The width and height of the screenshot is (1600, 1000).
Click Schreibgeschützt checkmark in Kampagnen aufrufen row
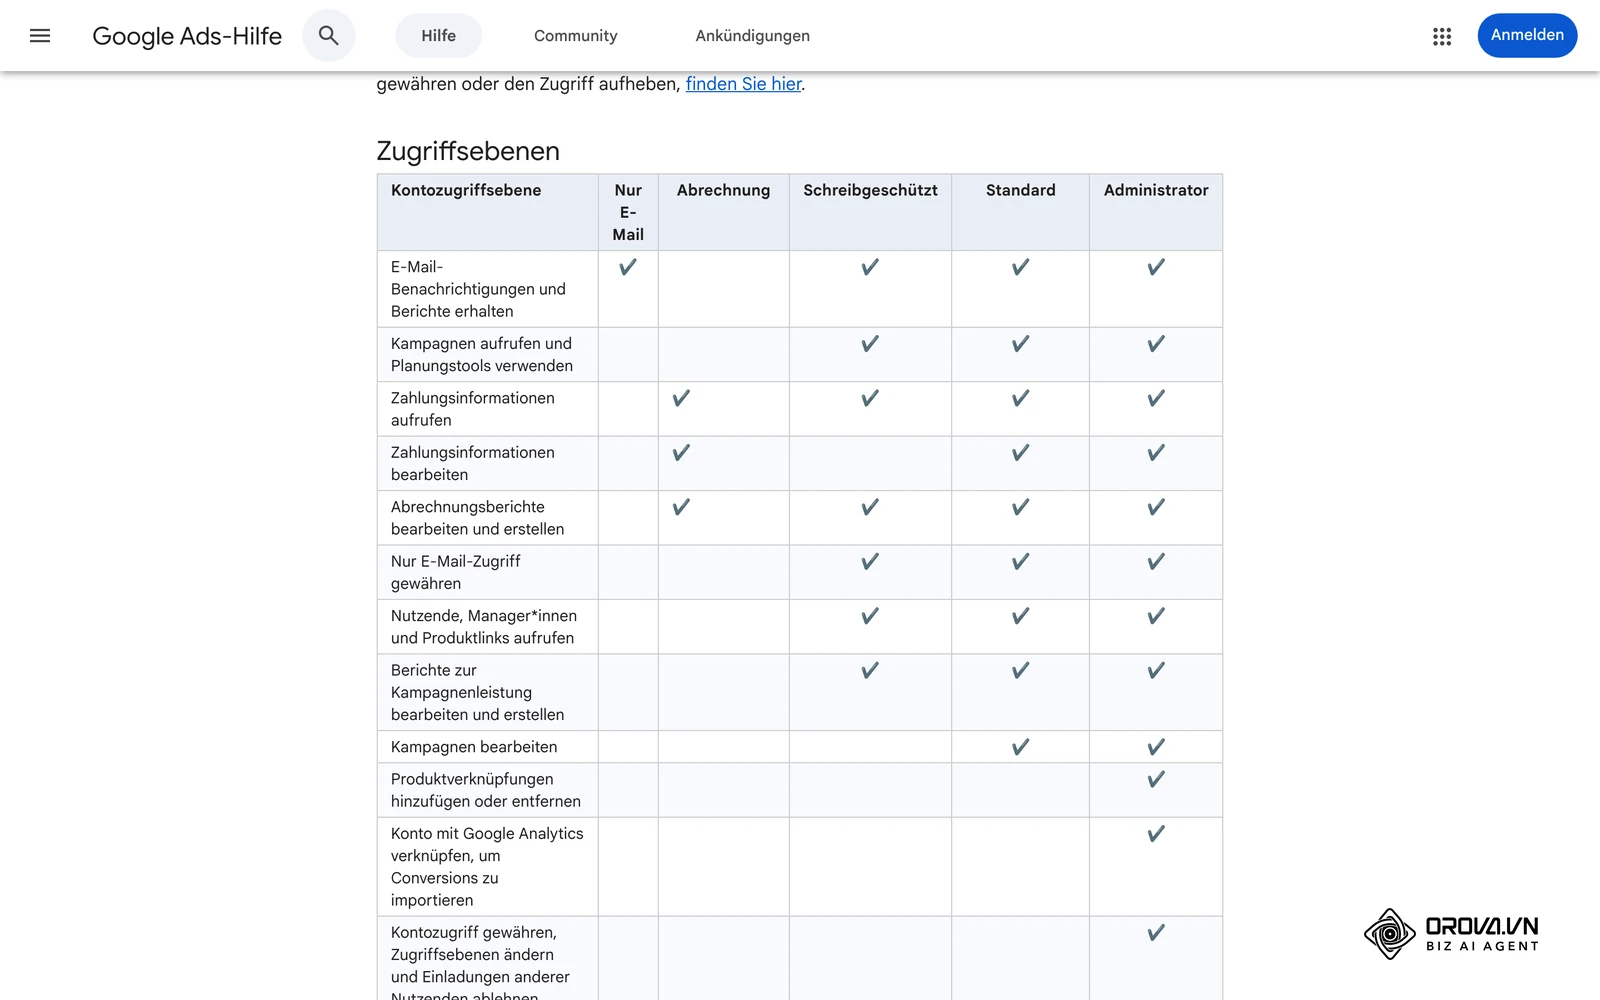click(870, 344)
